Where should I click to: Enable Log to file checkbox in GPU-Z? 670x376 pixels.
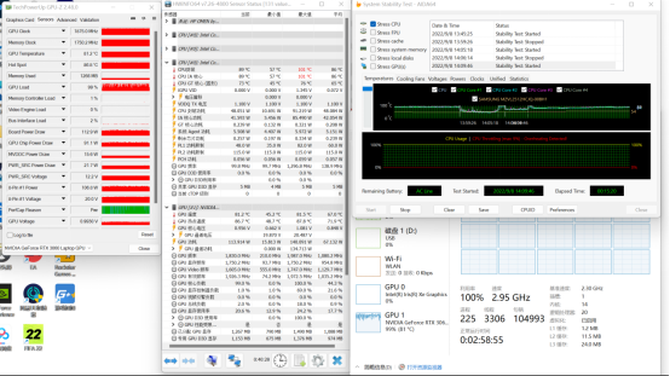coord(10,235)
